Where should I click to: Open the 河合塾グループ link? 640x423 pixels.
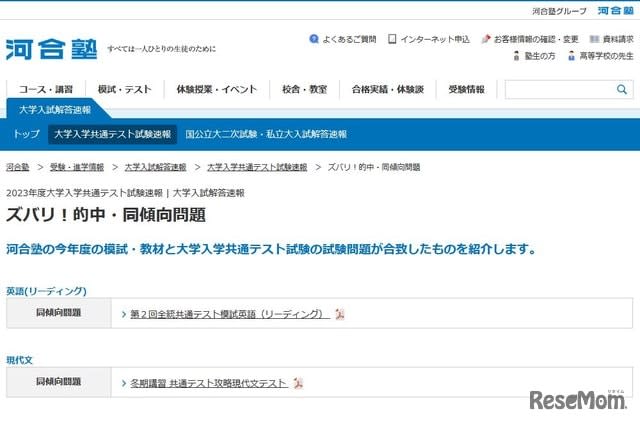(x=559, y=11)
